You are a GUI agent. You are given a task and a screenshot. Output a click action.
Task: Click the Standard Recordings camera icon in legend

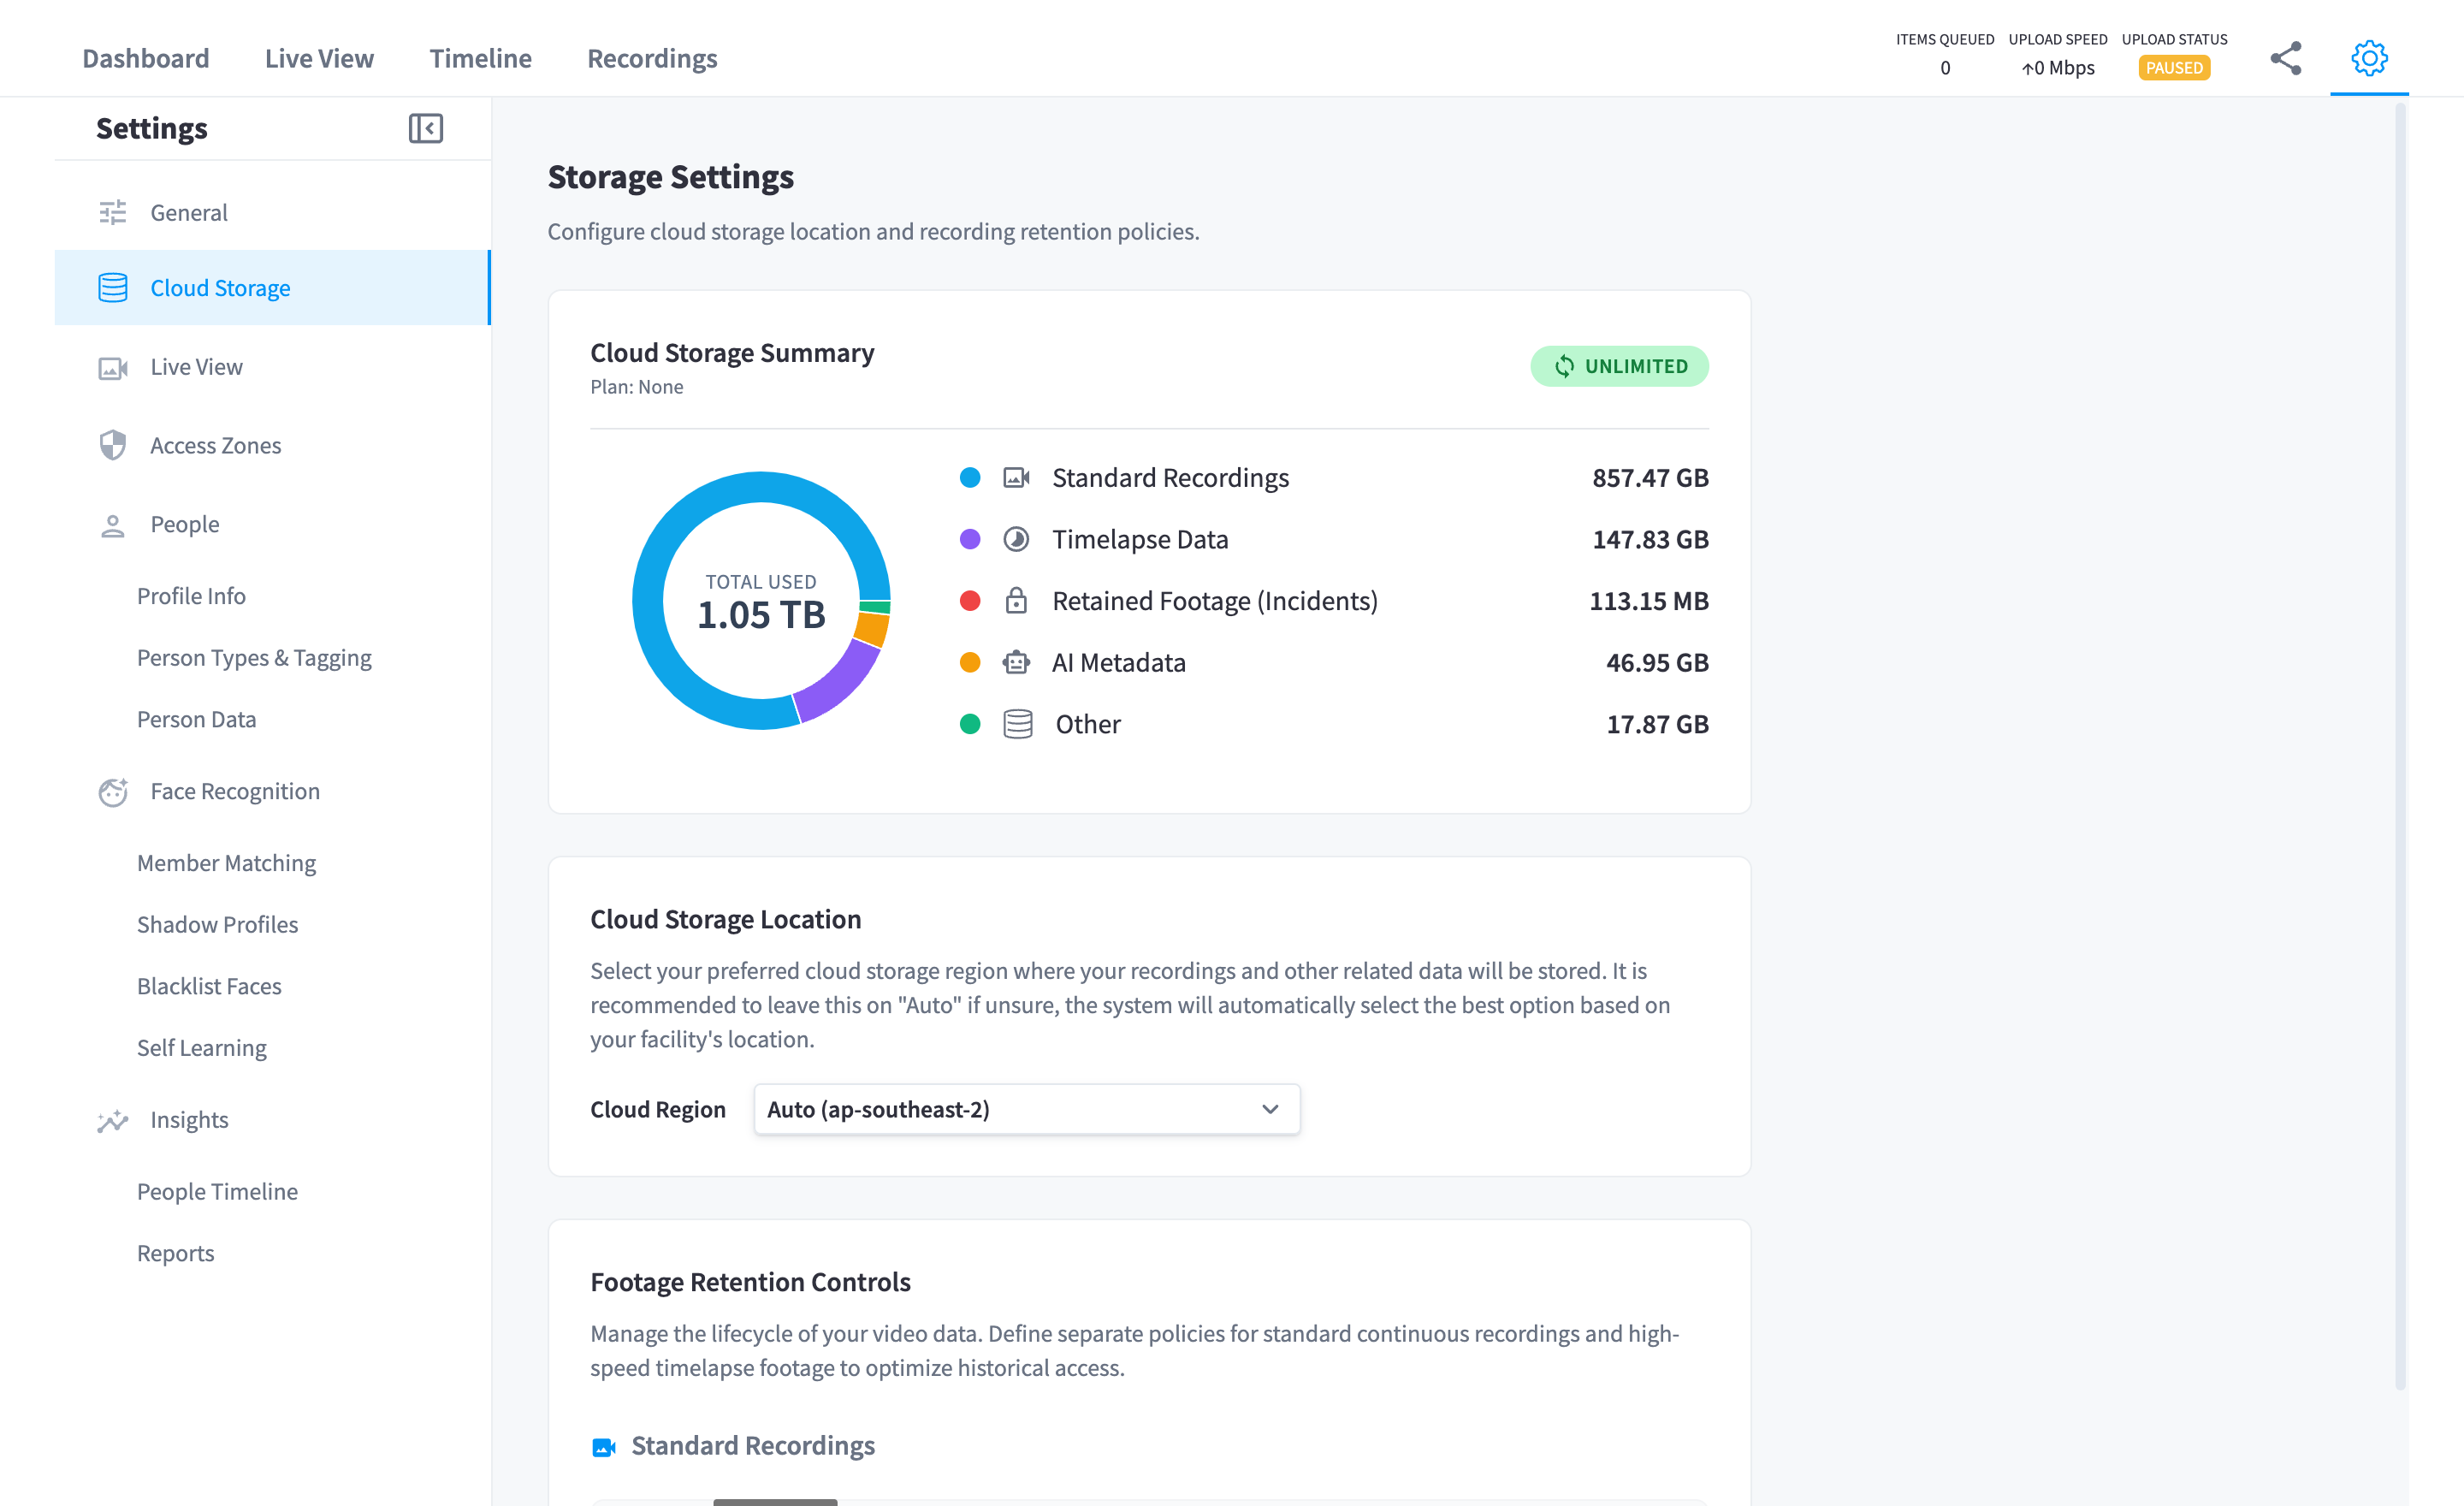point(1016,478)
